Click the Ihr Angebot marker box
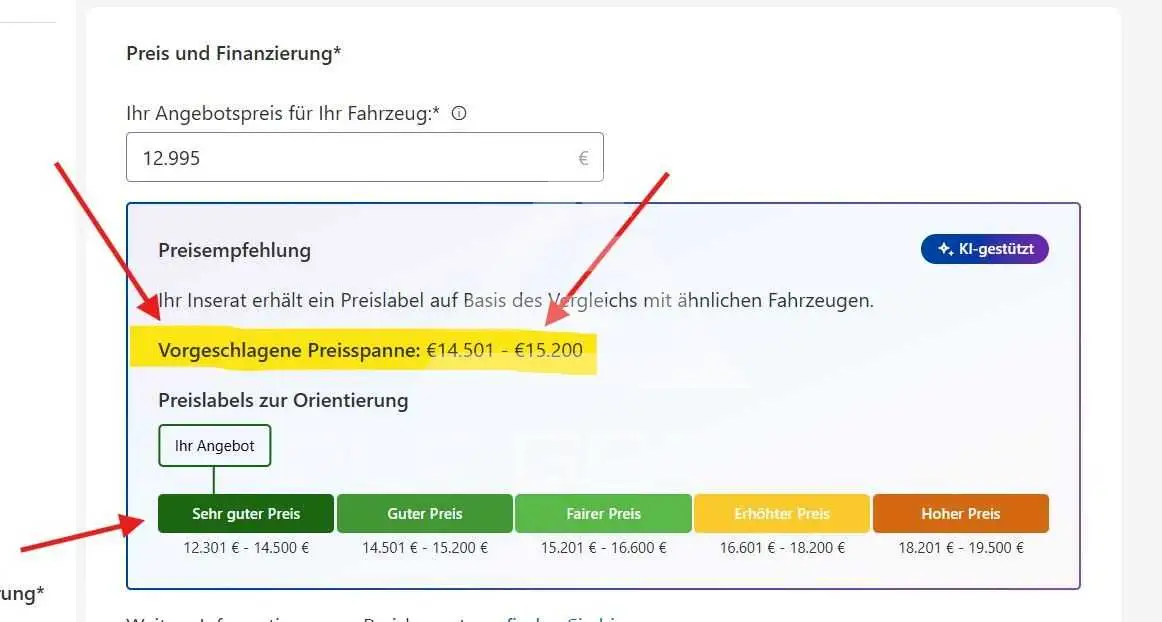The height and width of the screenshot is (622, 1162). click(x=215, y=446)
